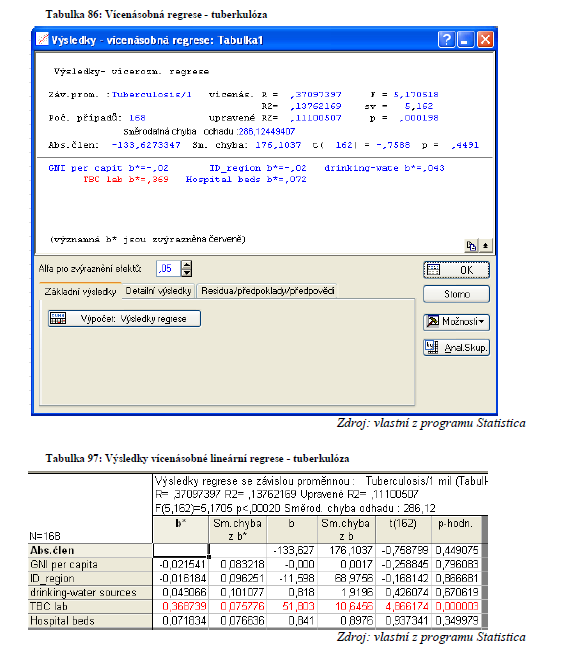
Task: Confirm with the OK button
Action: coord(456,270)
